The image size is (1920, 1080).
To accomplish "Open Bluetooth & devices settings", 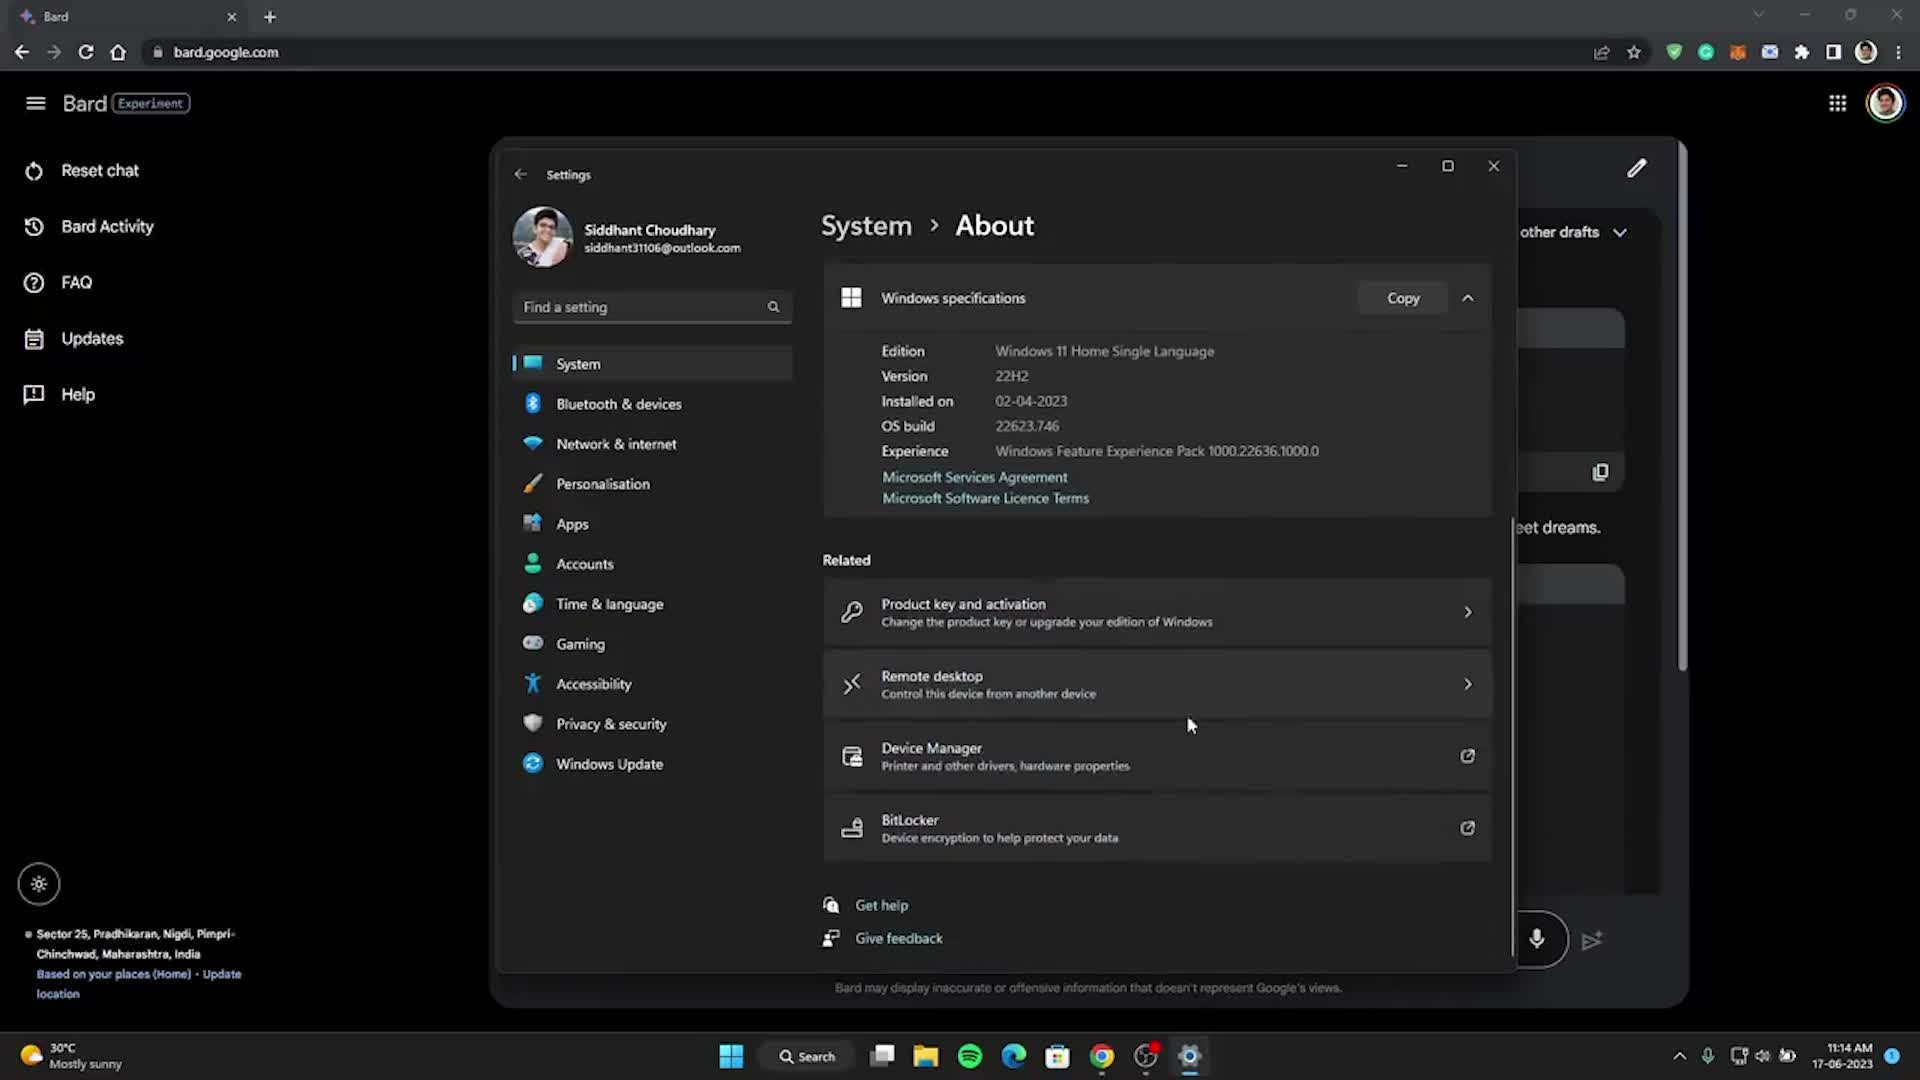I will coord(652,404).
